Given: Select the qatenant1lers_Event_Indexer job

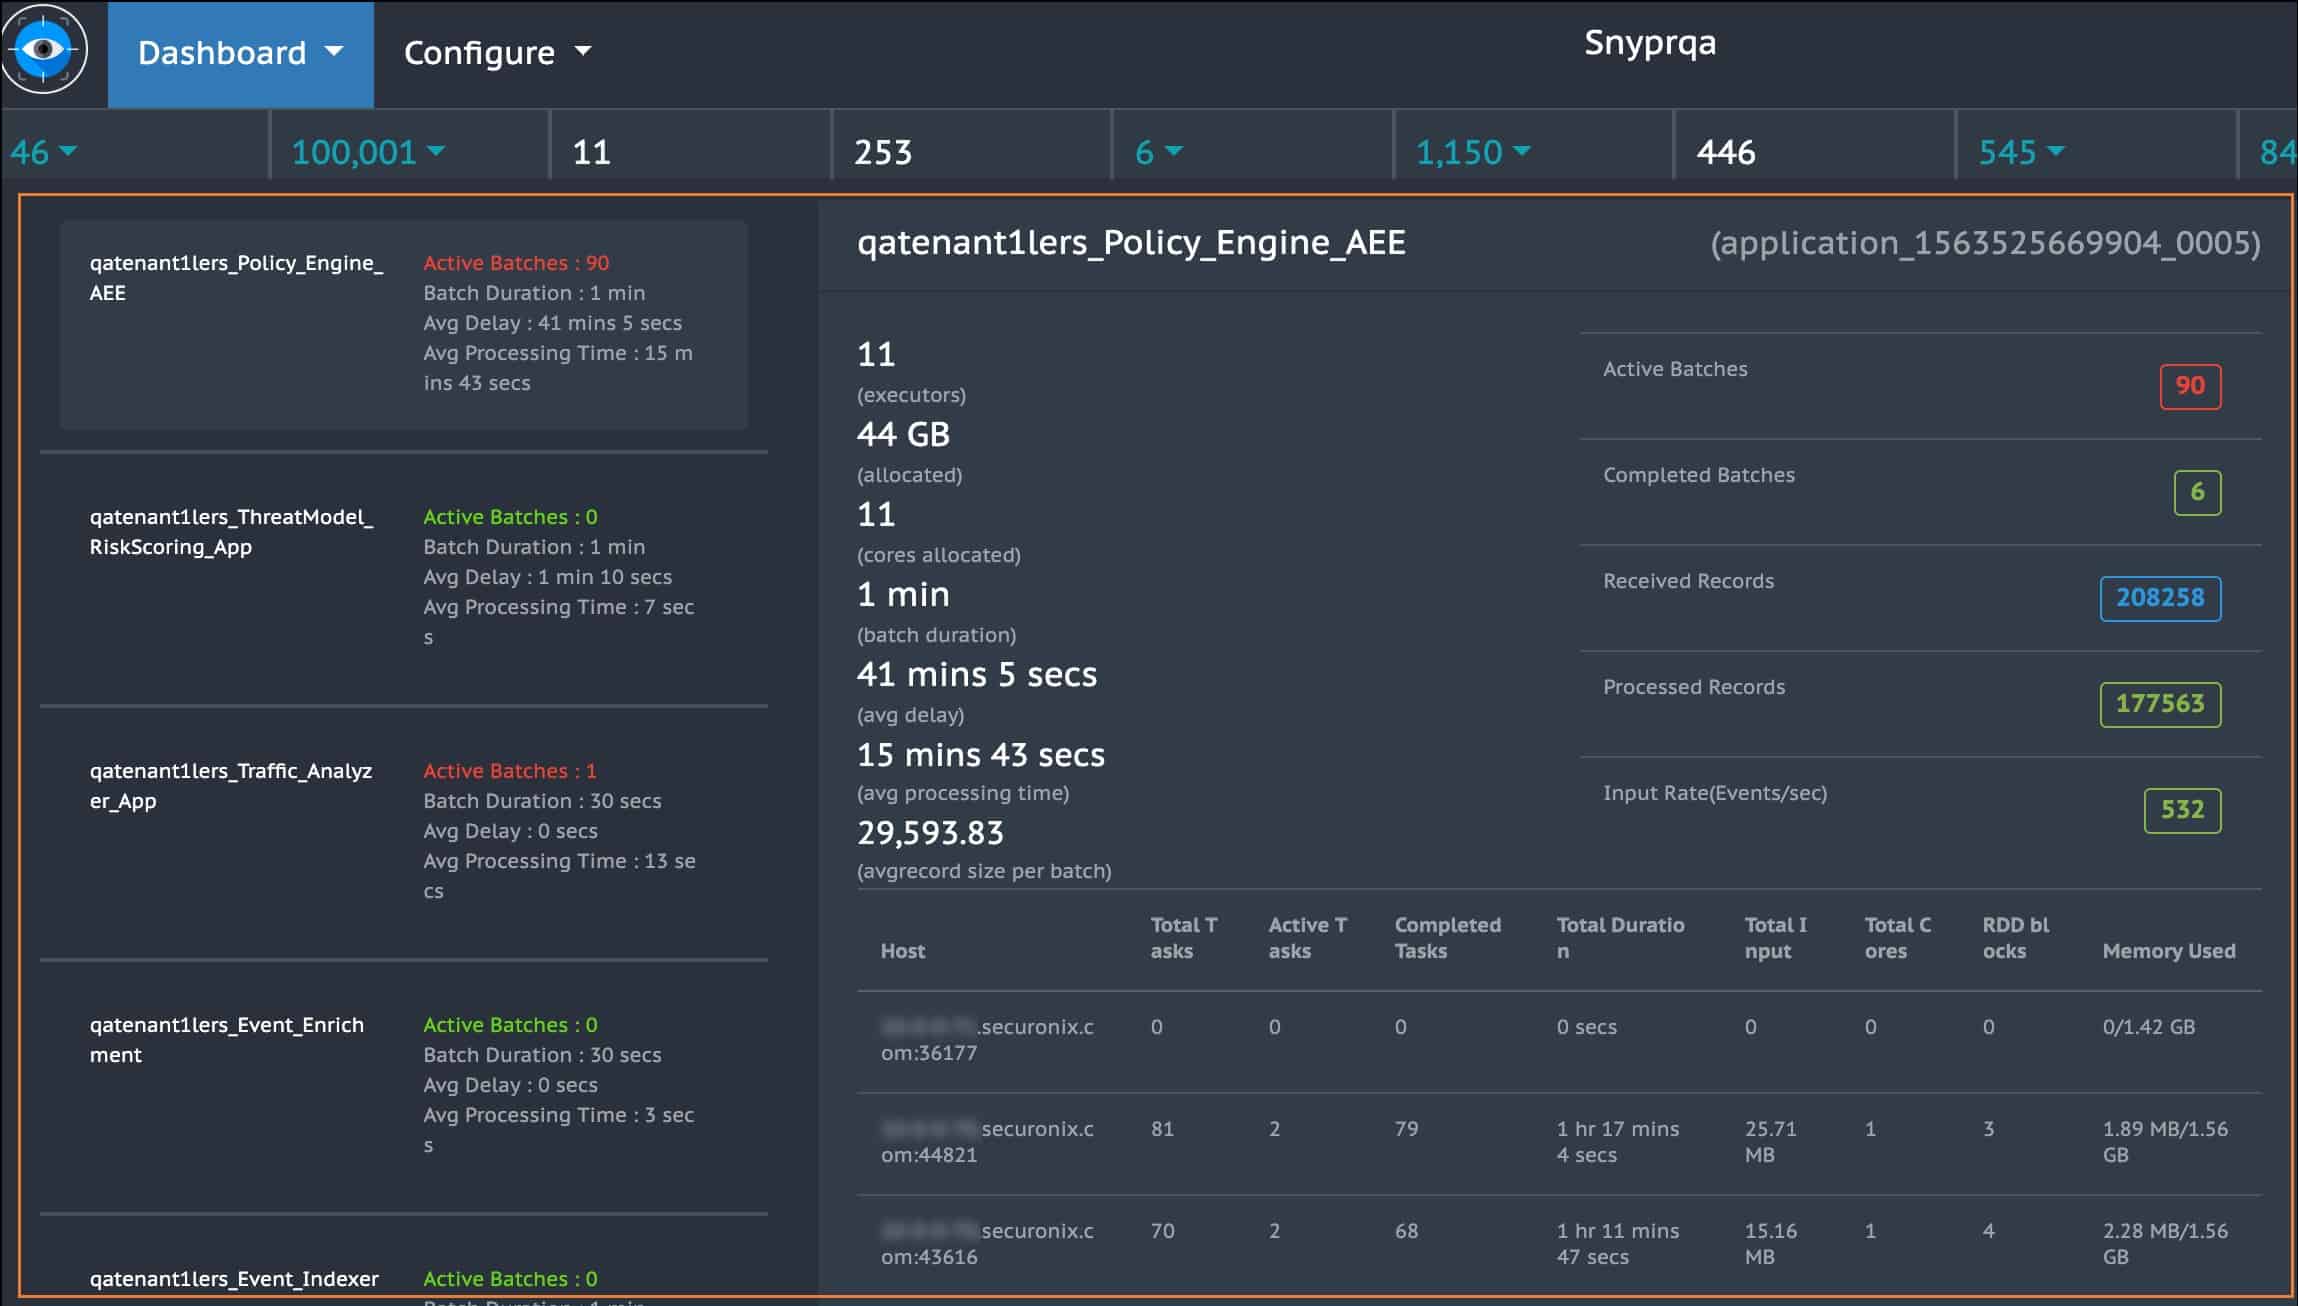Looking at the screenshot, I should [234, 1279].
